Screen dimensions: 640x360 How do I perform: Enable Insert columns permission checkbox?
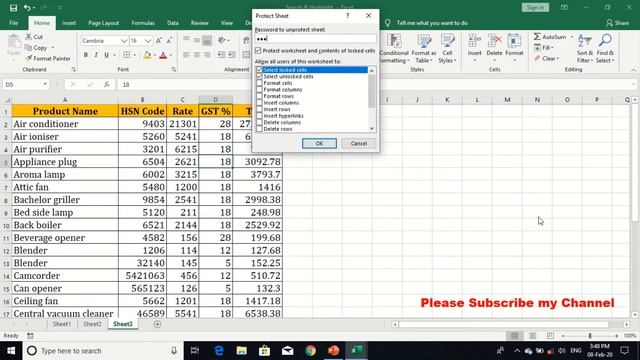click(x=259, y=102)
